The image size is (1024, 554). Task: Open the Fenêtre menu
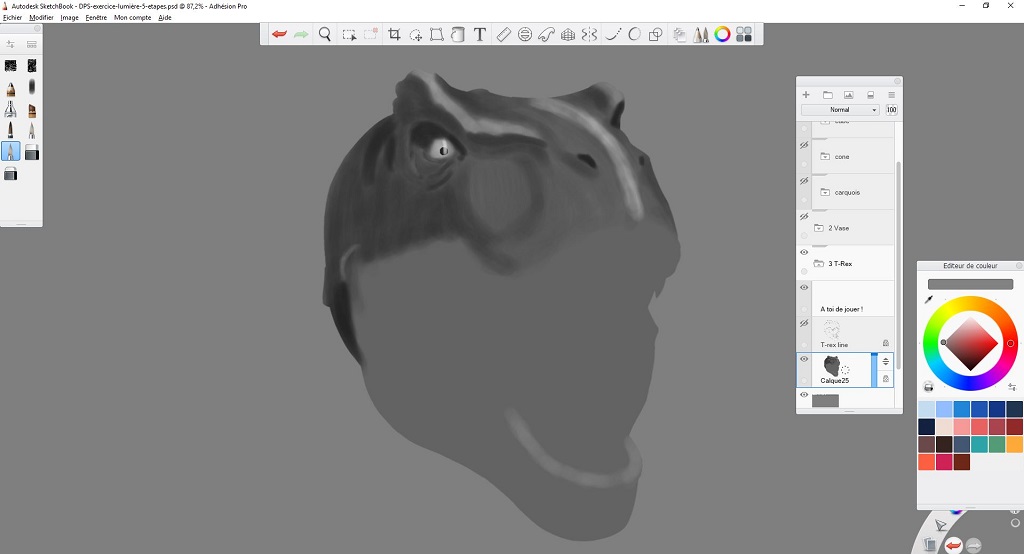[96, 18]
